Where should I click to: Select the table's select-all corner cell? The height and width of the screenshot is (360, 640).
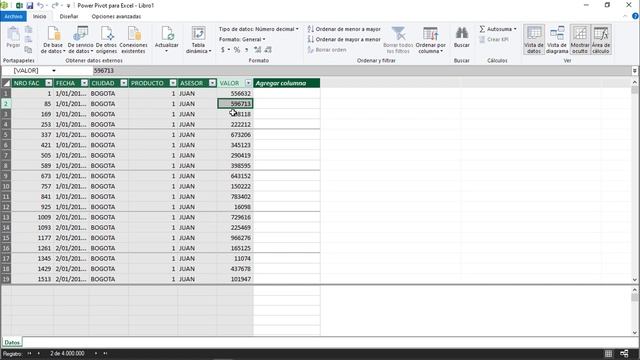[6, 83]
